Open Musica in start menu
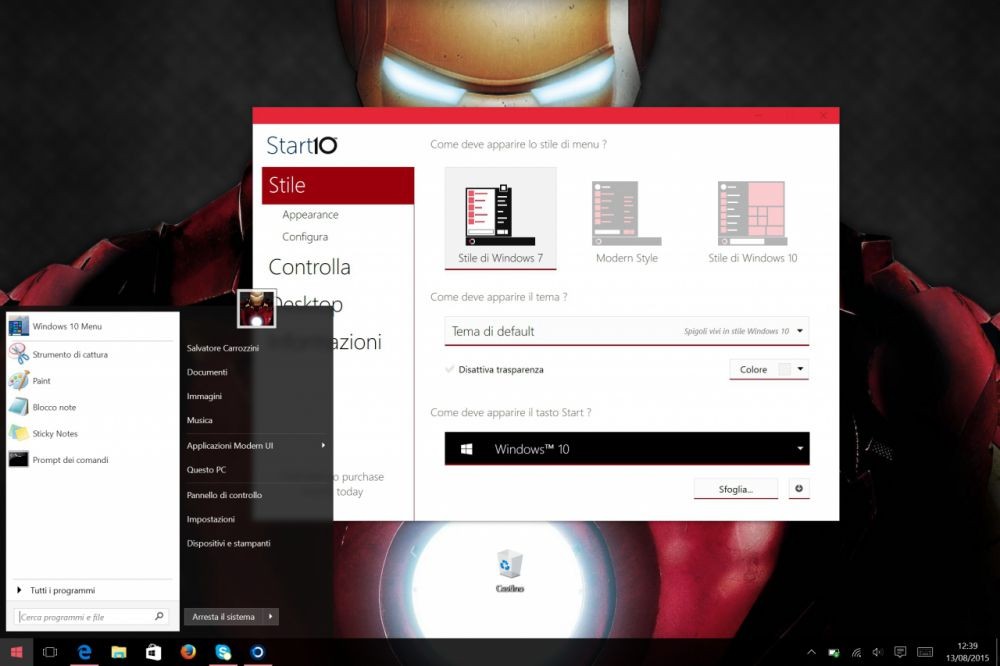The width and height of the screenshot is (1000, 666). [x=200, y=420]
